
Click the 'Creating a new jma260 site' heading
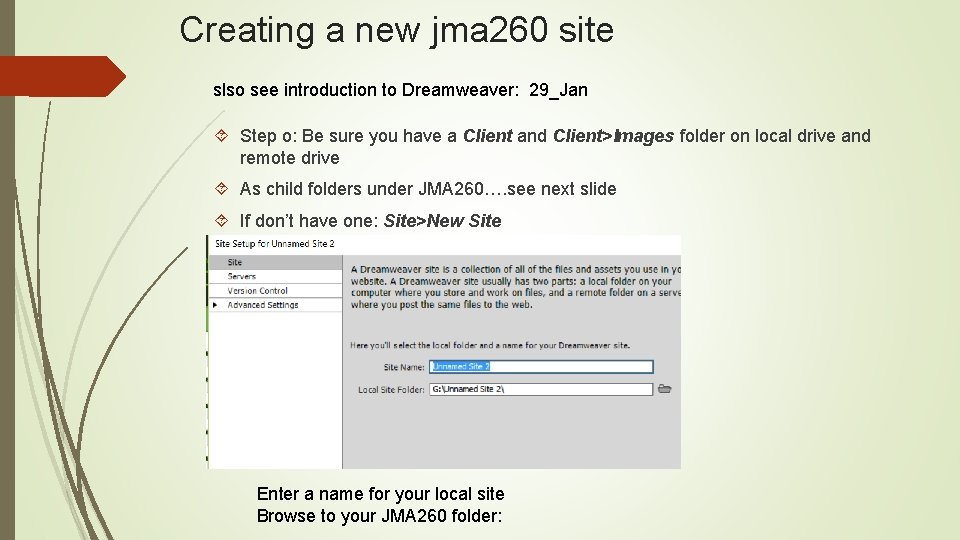coord(397,29)
